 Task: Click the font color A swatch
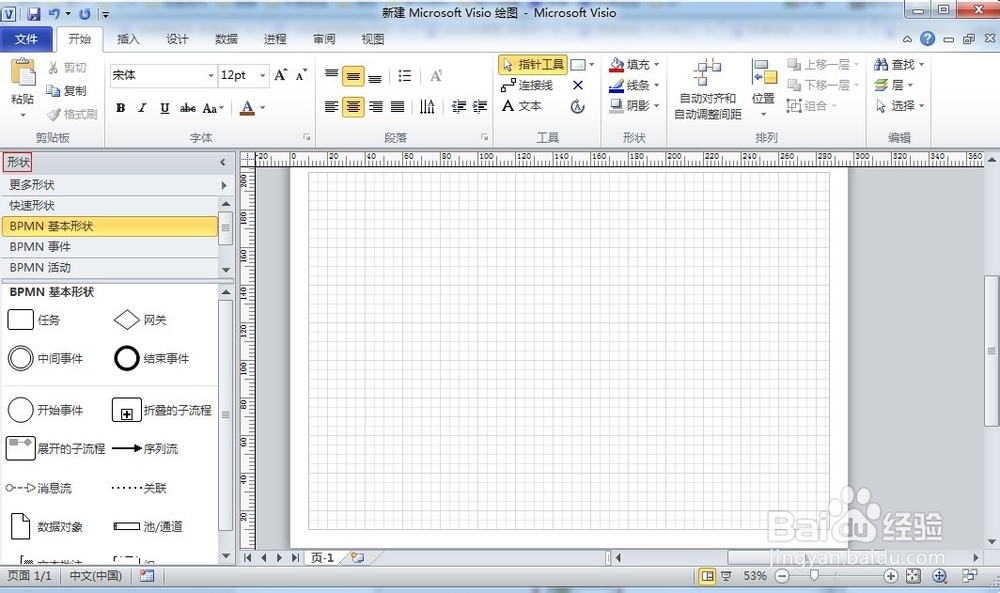pos(247,108)
